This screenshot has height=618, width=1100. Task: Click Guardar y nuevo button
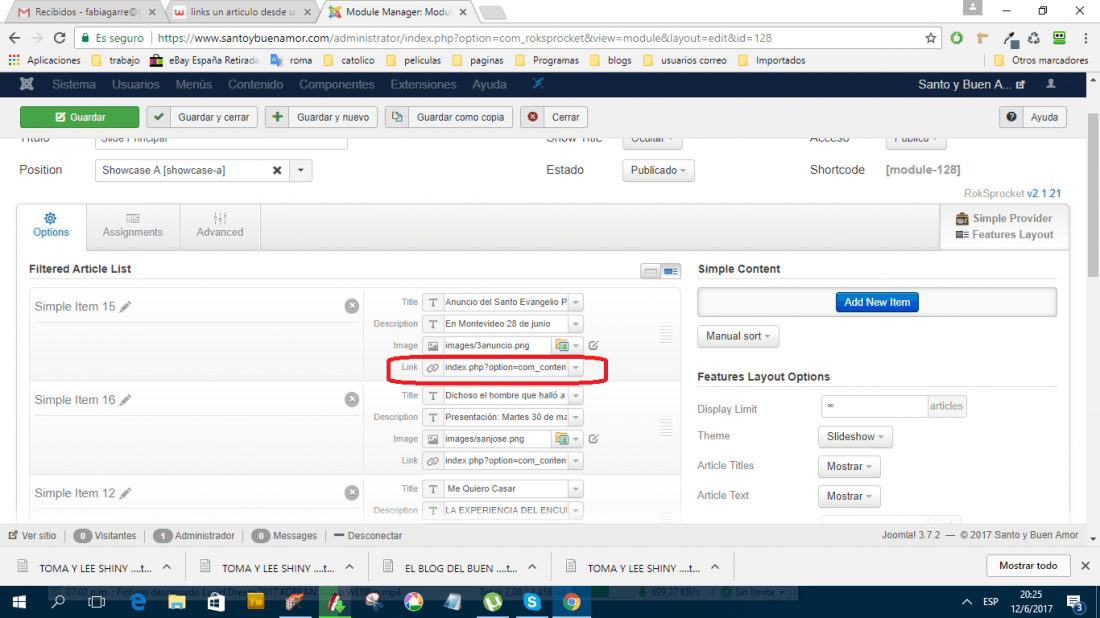321,117
